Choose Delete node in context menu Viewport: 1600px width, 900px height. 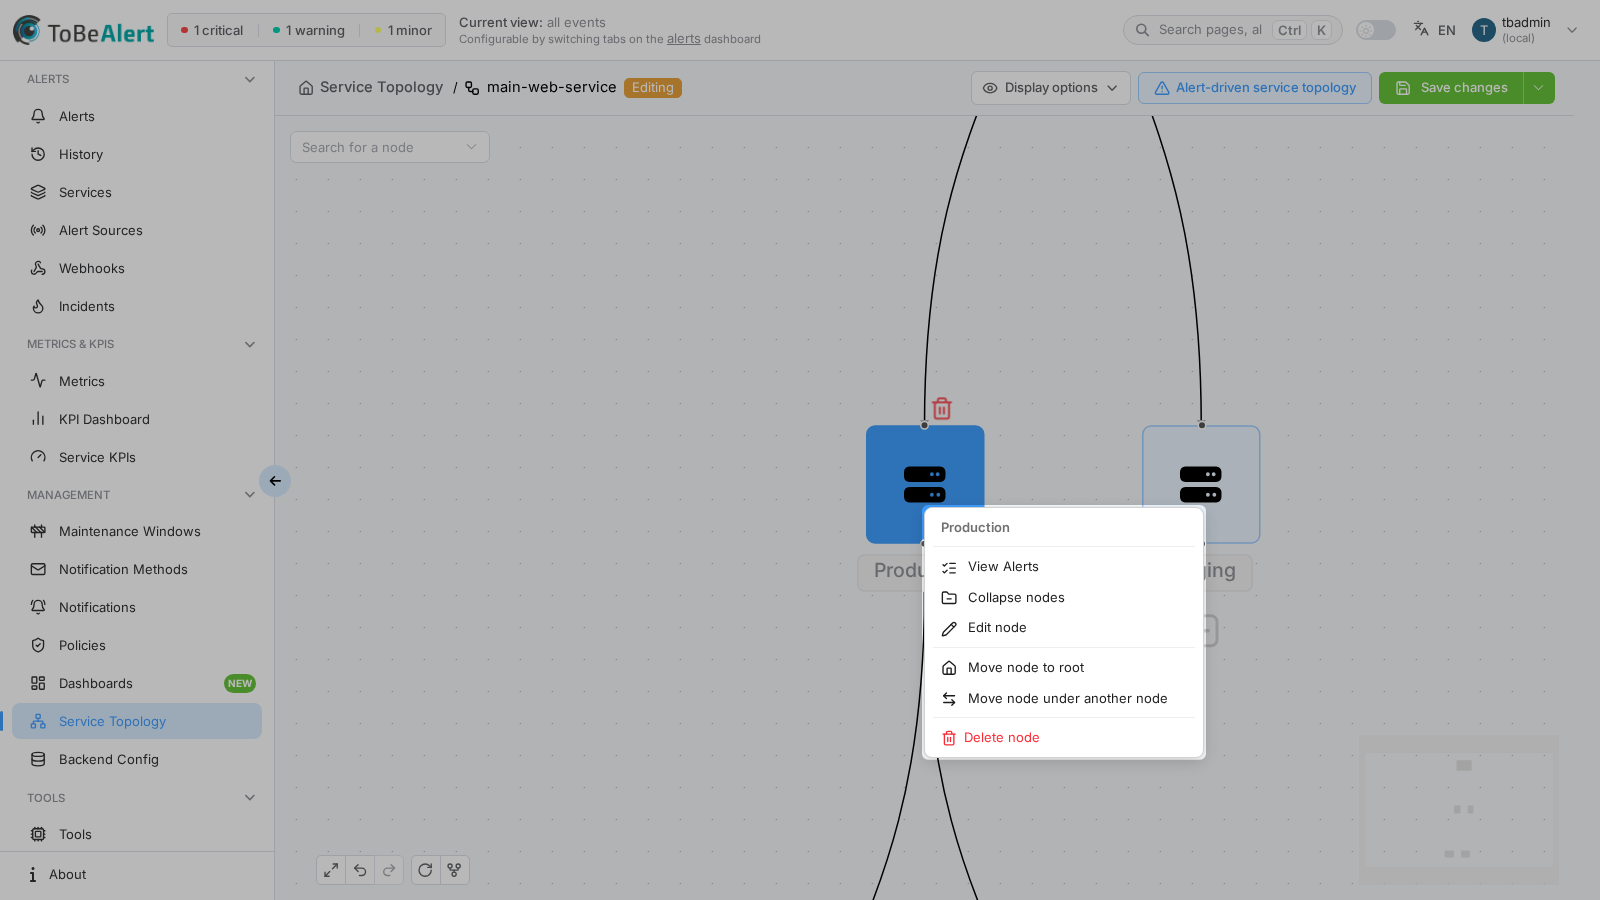pos(1064,738)
